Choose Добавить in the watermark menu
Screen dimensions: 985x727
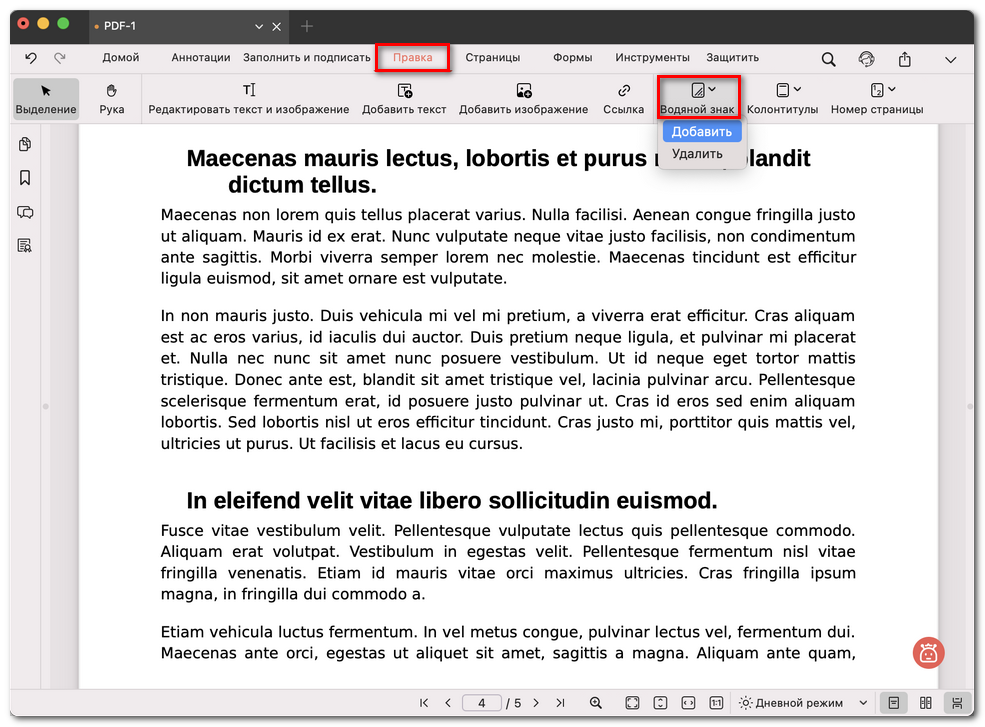701,132
